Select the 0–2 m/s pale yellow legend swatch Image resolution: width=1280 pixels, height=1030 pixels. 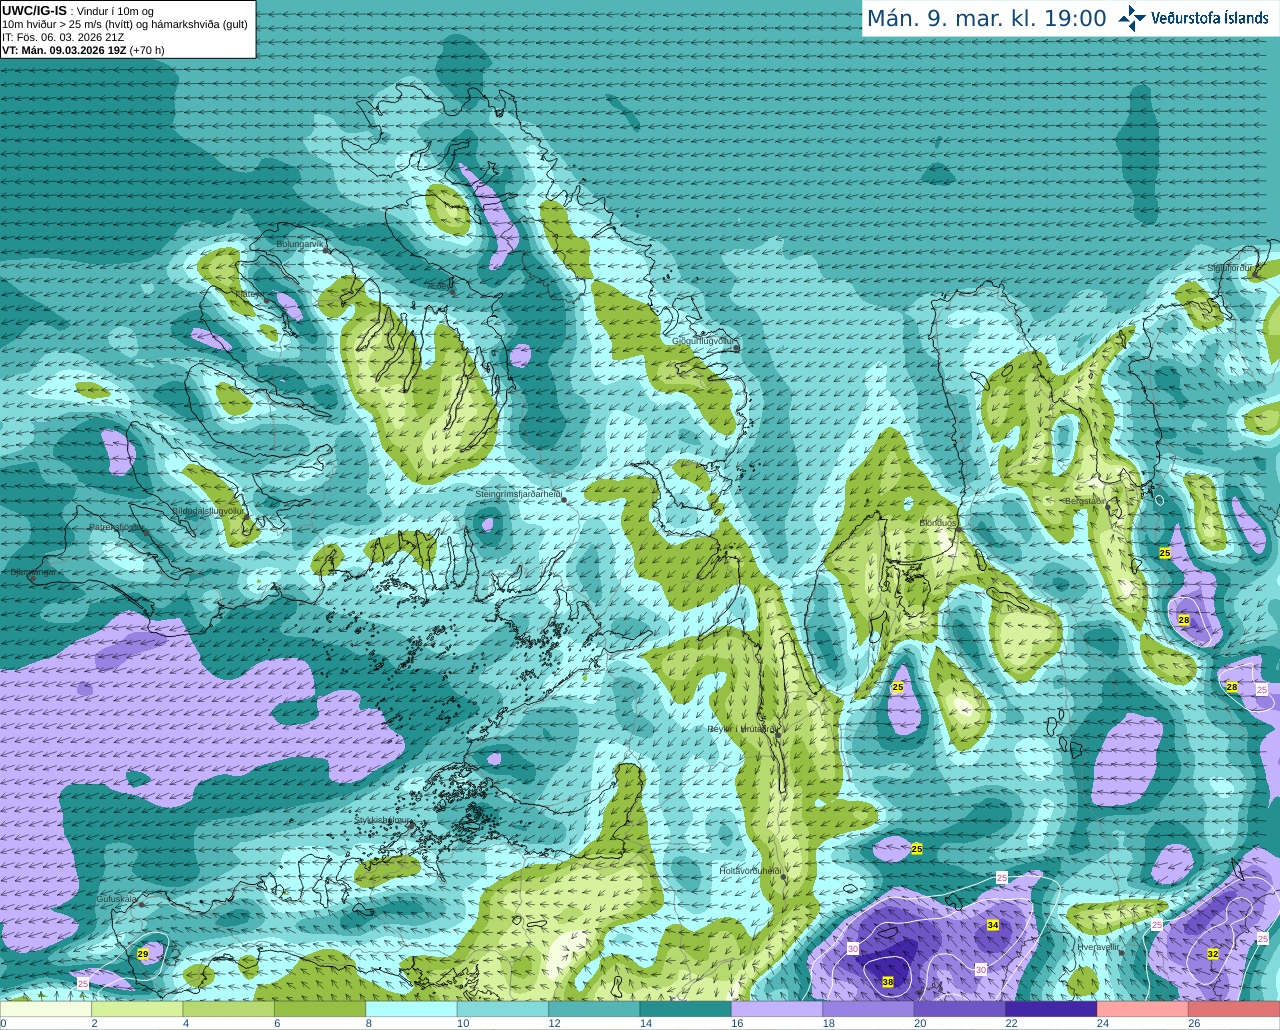(x=46, y=1009)
